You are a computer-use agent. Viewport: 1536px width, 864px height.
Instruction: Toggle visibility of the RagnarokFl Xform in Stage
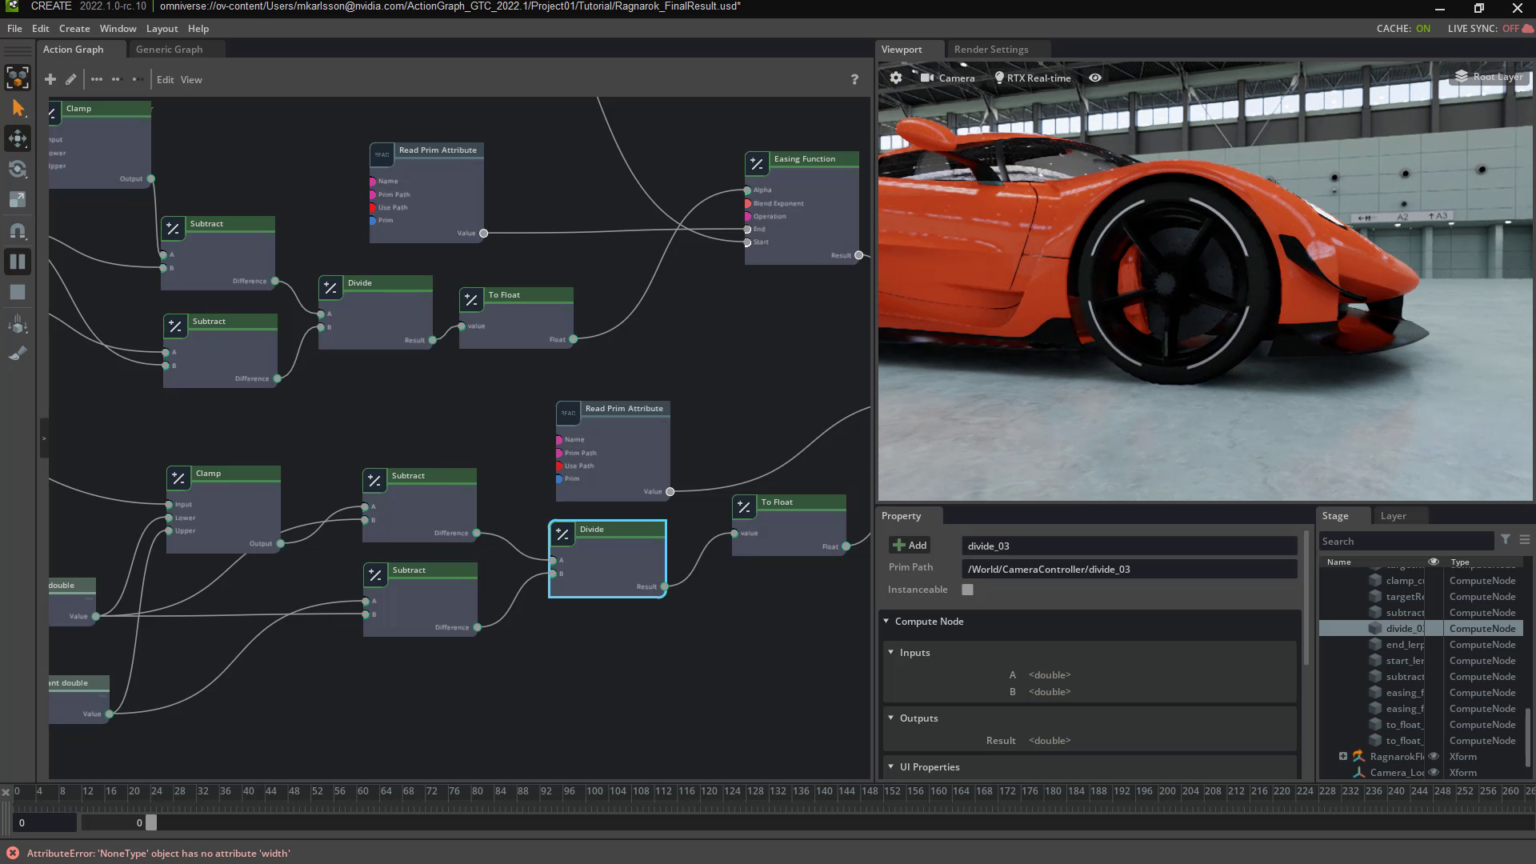(x=1434, y=756)
